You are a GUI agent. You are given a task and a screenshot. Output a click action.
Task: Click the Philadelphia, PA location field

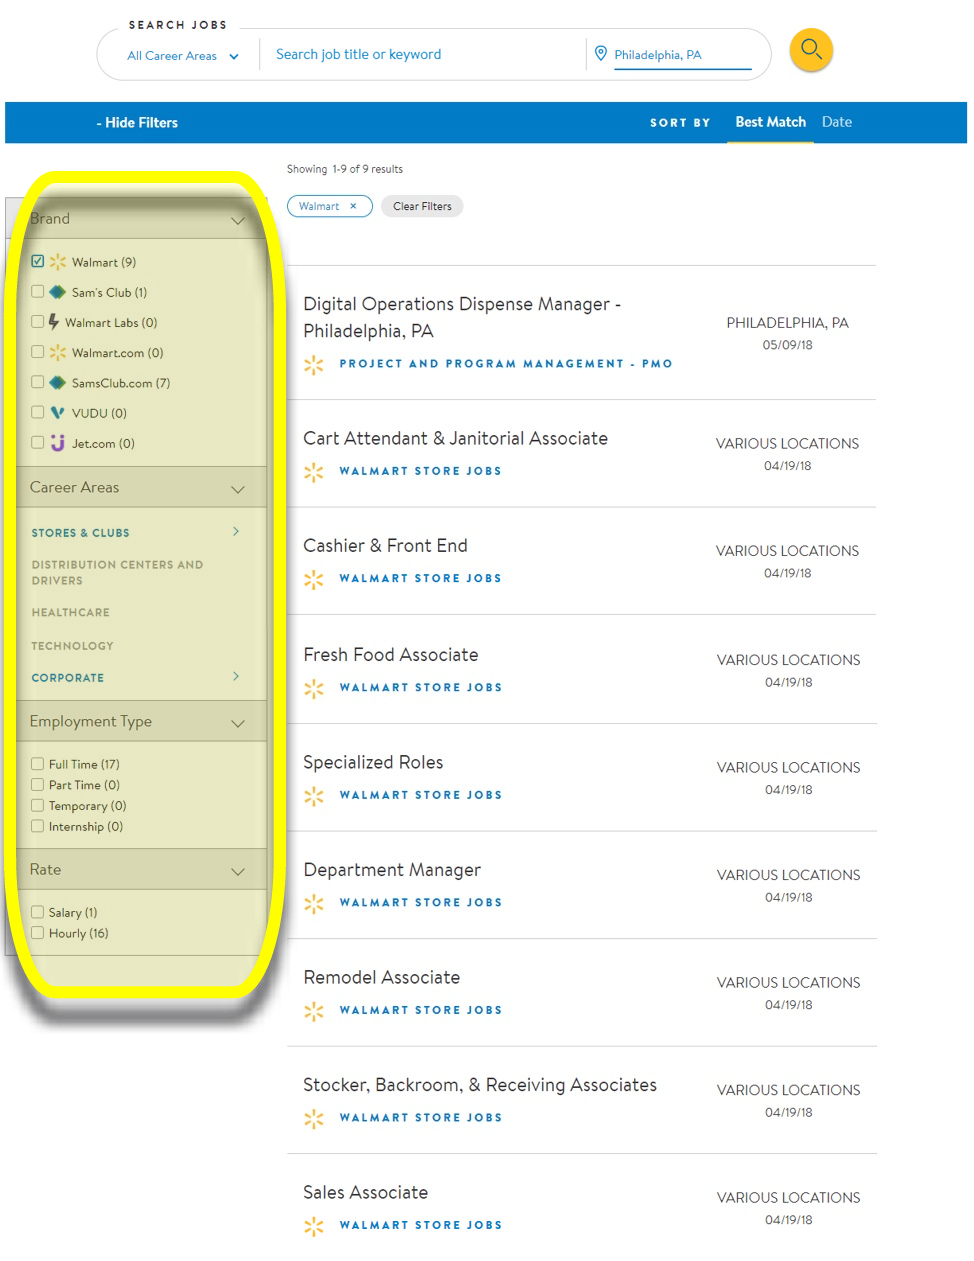682,55
